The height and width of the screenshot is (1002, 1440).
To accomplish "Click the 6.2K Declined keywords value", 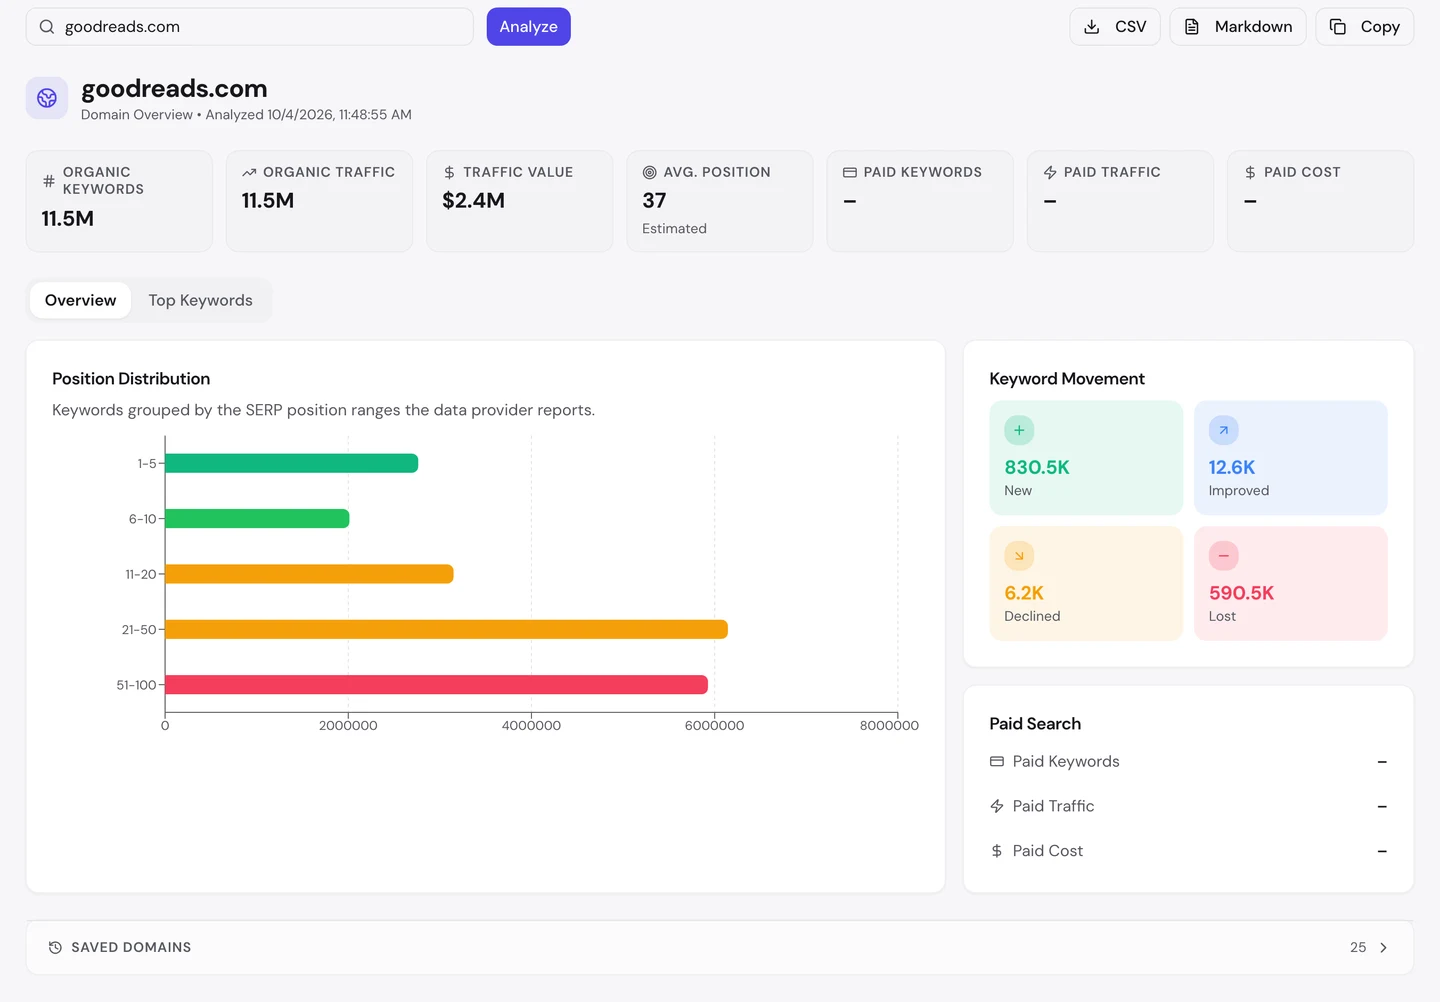I will coord(1024,593).
